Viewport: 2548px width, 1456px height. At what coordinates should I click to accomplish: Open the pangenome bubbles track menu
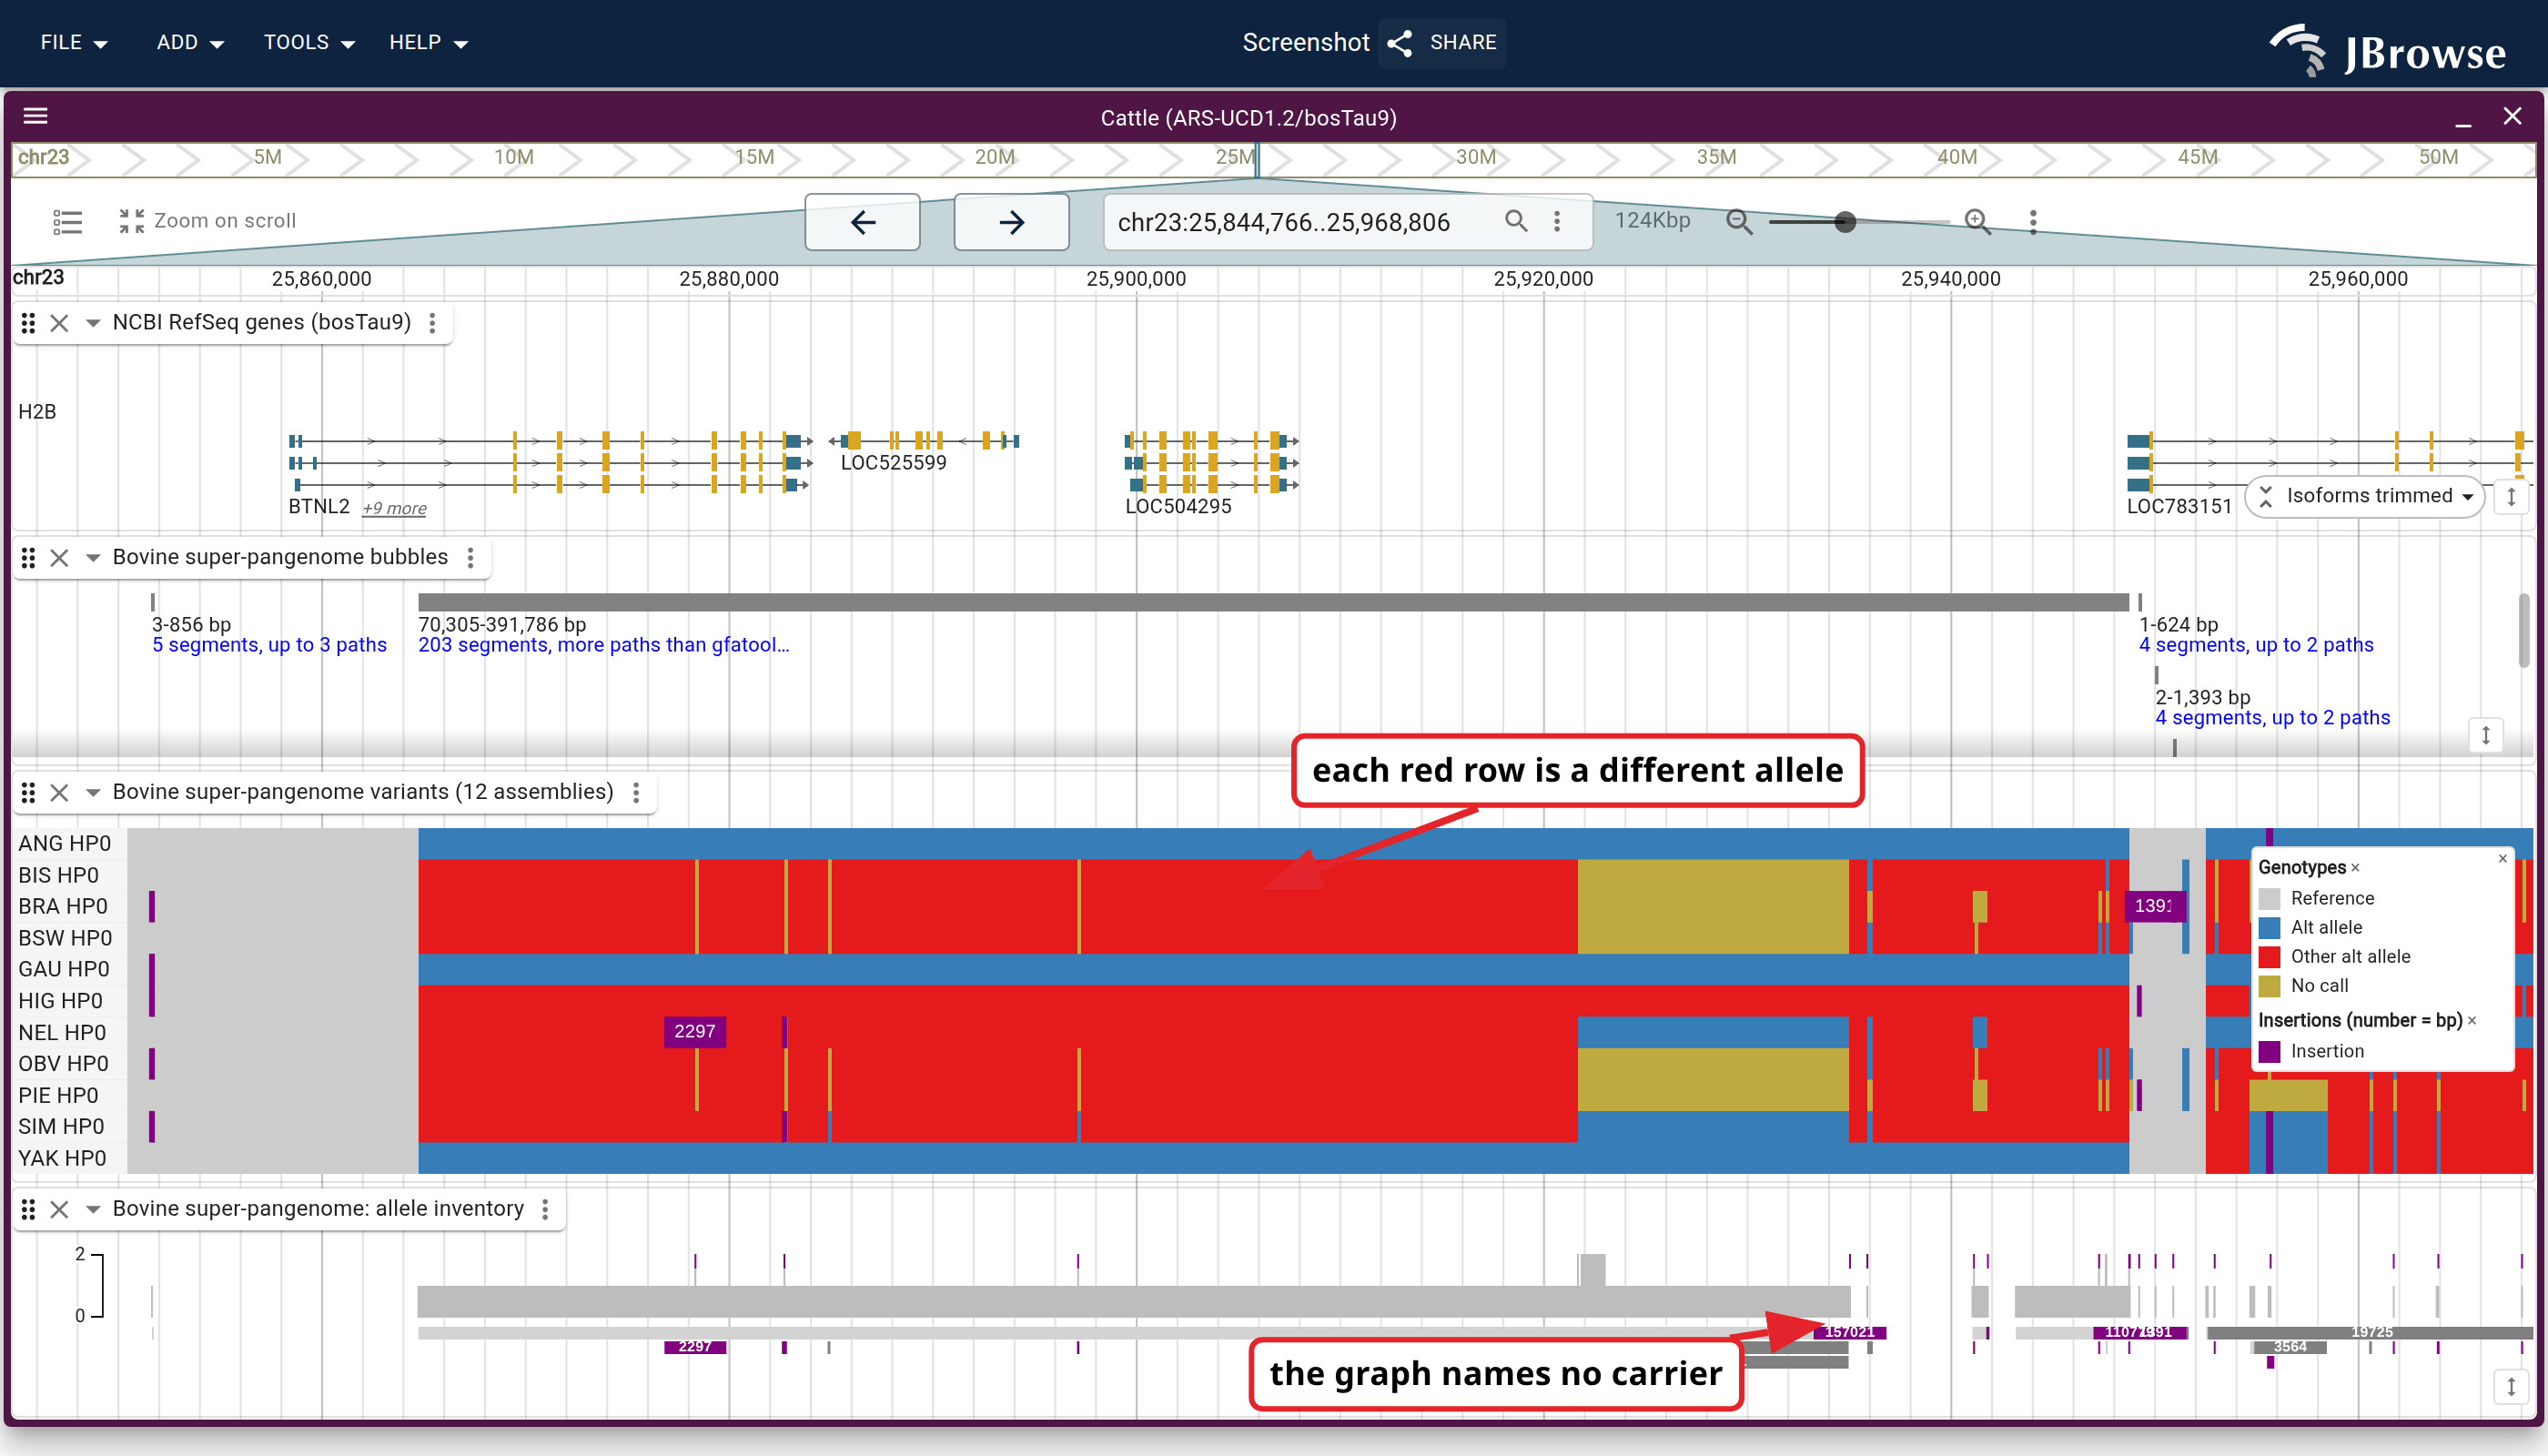tap(470, 558)
